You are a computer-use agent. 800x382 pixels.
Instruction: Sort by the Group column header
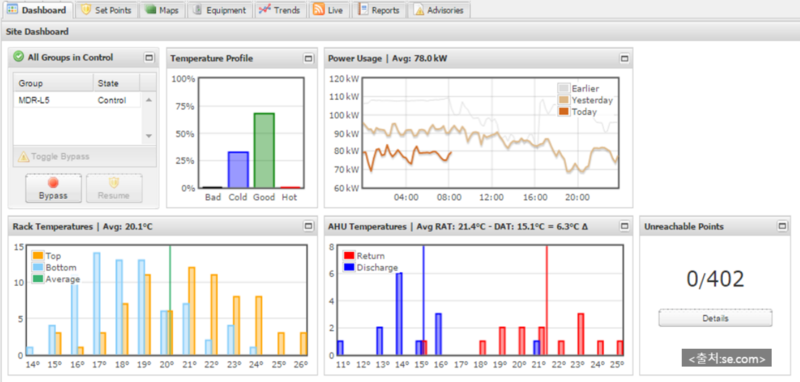pyautogui.click(x=53, y=83)
